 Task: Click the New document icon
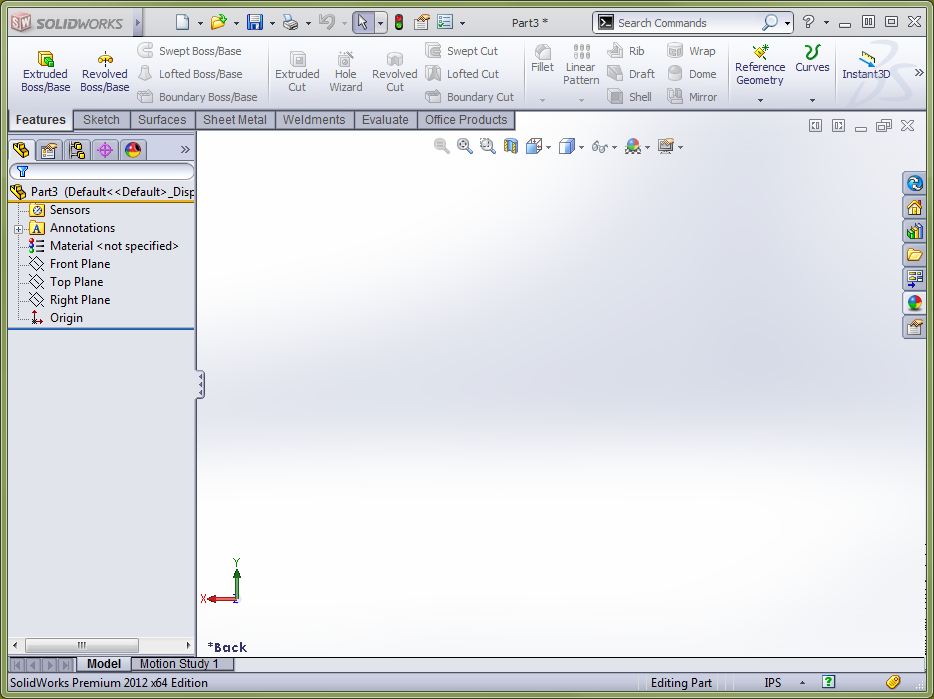[182, 23]
